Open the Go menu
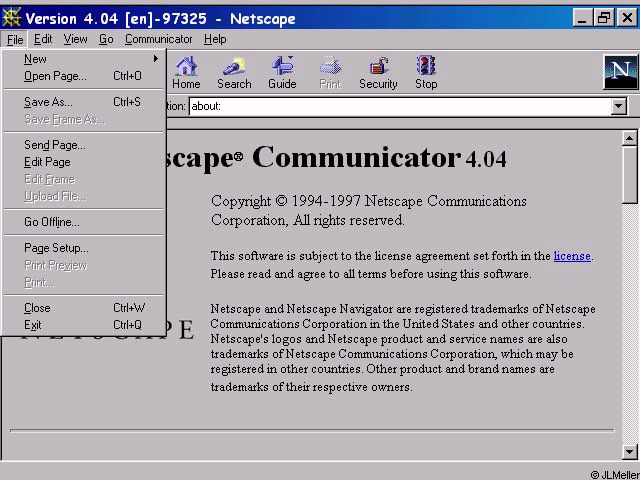 click(106, 39)
